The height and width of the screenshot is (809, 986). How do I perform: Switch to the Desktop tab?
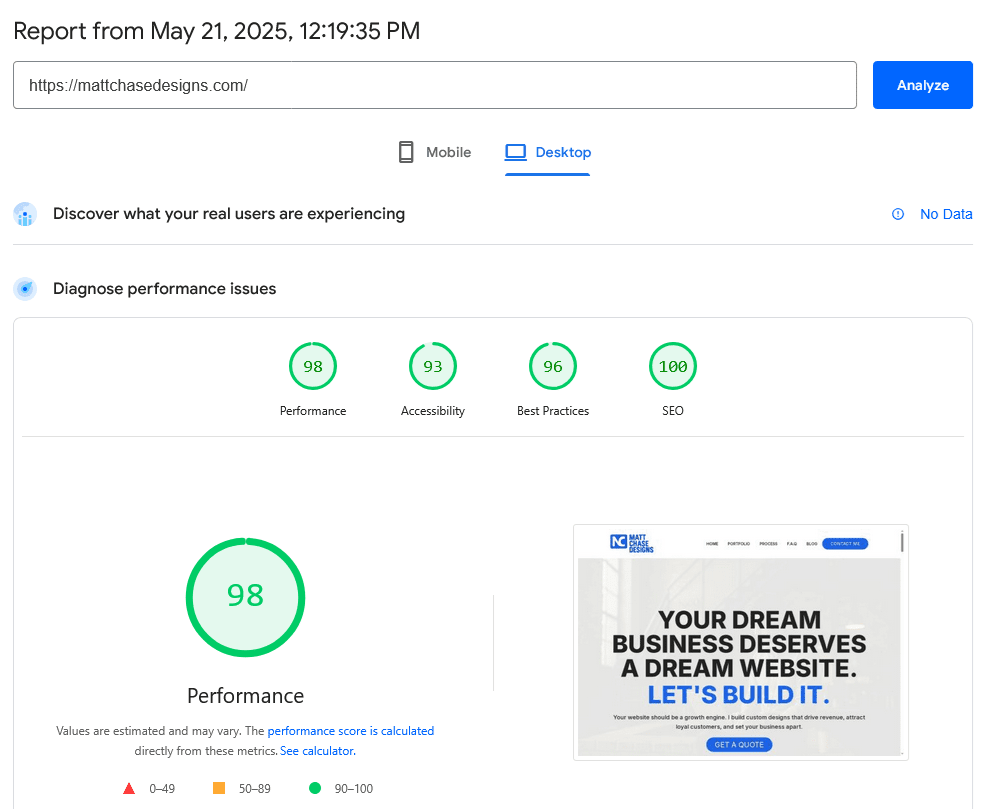[548, 152]
